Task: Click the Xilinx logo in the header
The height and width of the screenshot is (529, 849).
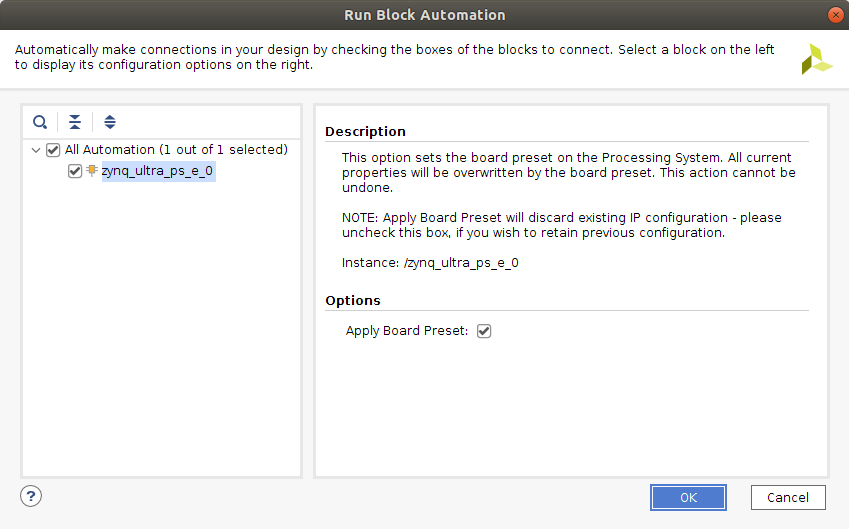Action: [x=816, y=59]
